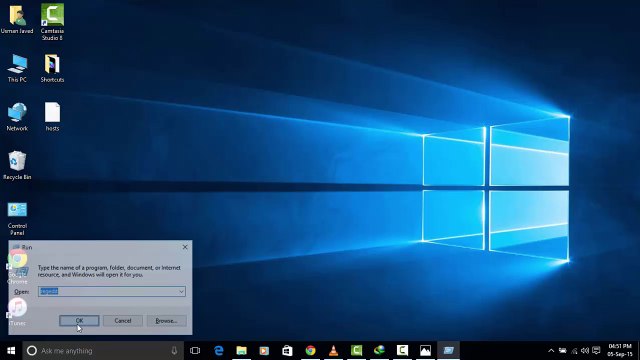Show hidden system tray icons chevron

click(551, 351)
